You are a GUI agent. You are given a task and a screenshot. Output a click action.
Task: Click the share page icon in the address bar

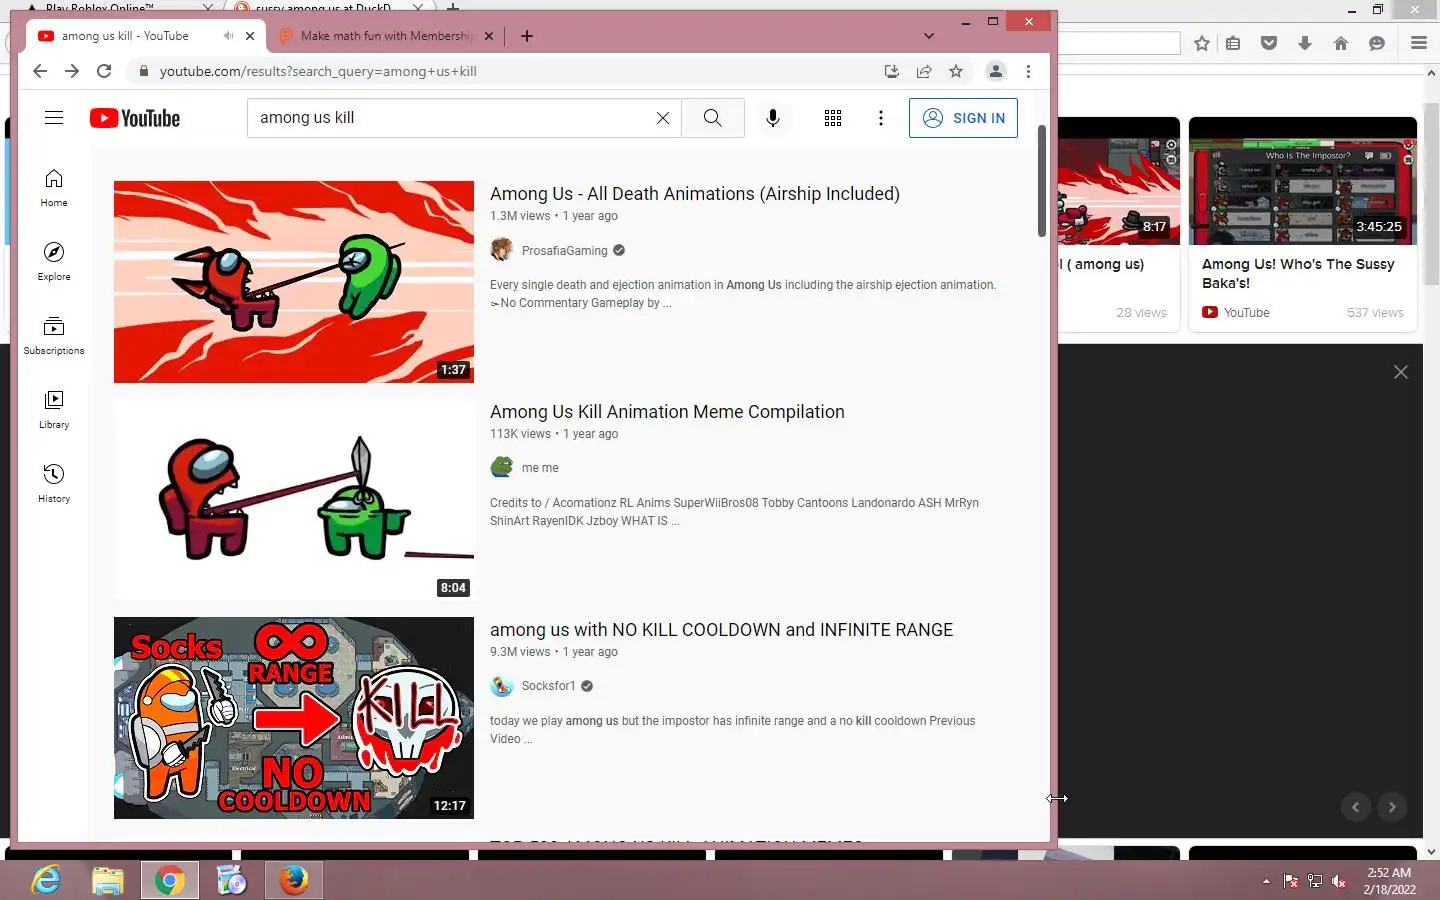(924, 71)
